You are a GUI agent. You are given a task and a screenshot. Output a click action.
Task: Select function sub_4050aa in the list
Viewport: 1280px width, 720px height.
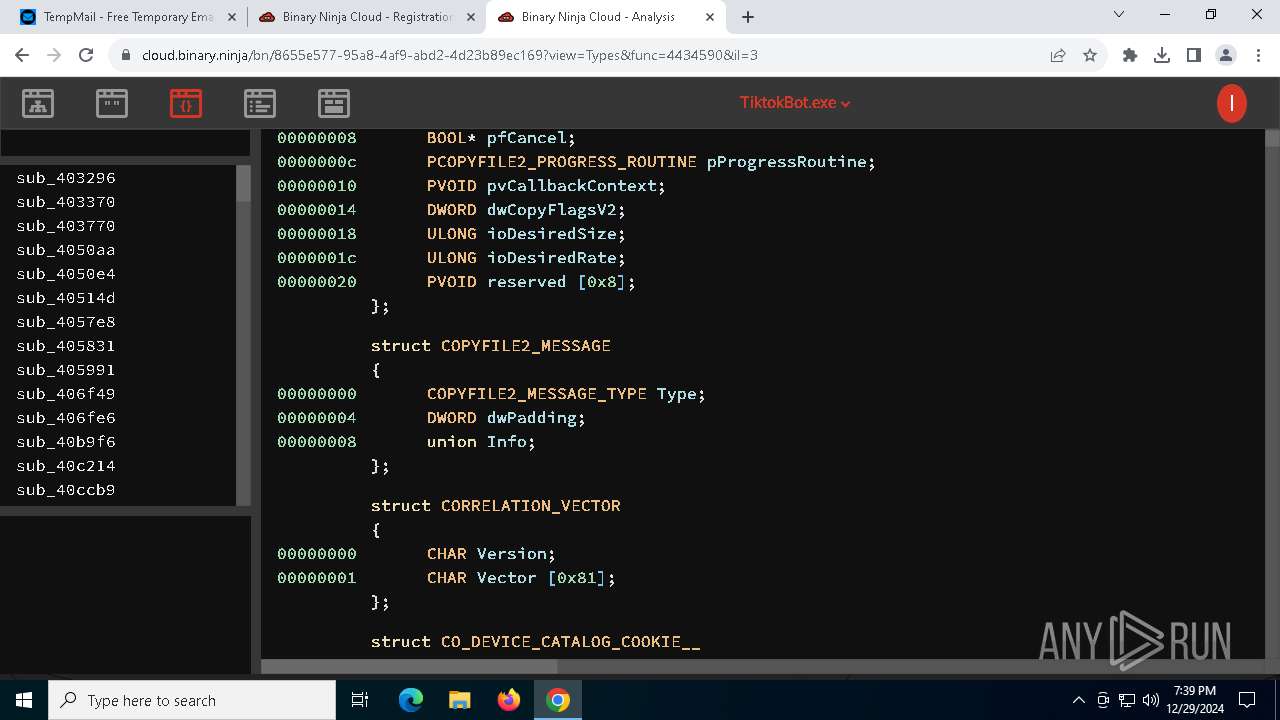tap(66, 250)
